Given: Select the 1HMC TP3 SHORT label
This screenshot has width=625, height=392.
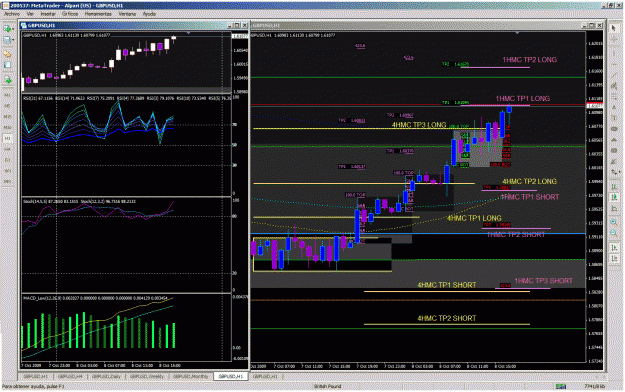Looking at the screenshot, I should [544, 281].
